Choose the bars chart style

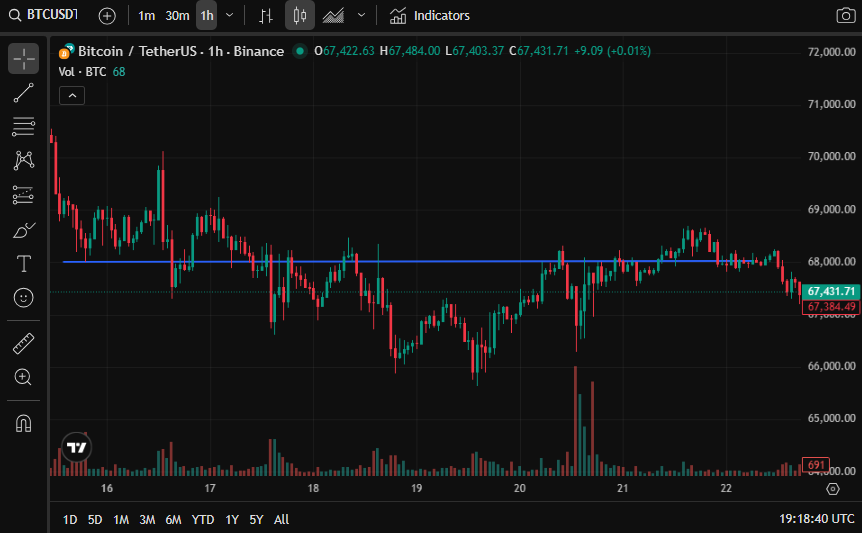point(266,16)
